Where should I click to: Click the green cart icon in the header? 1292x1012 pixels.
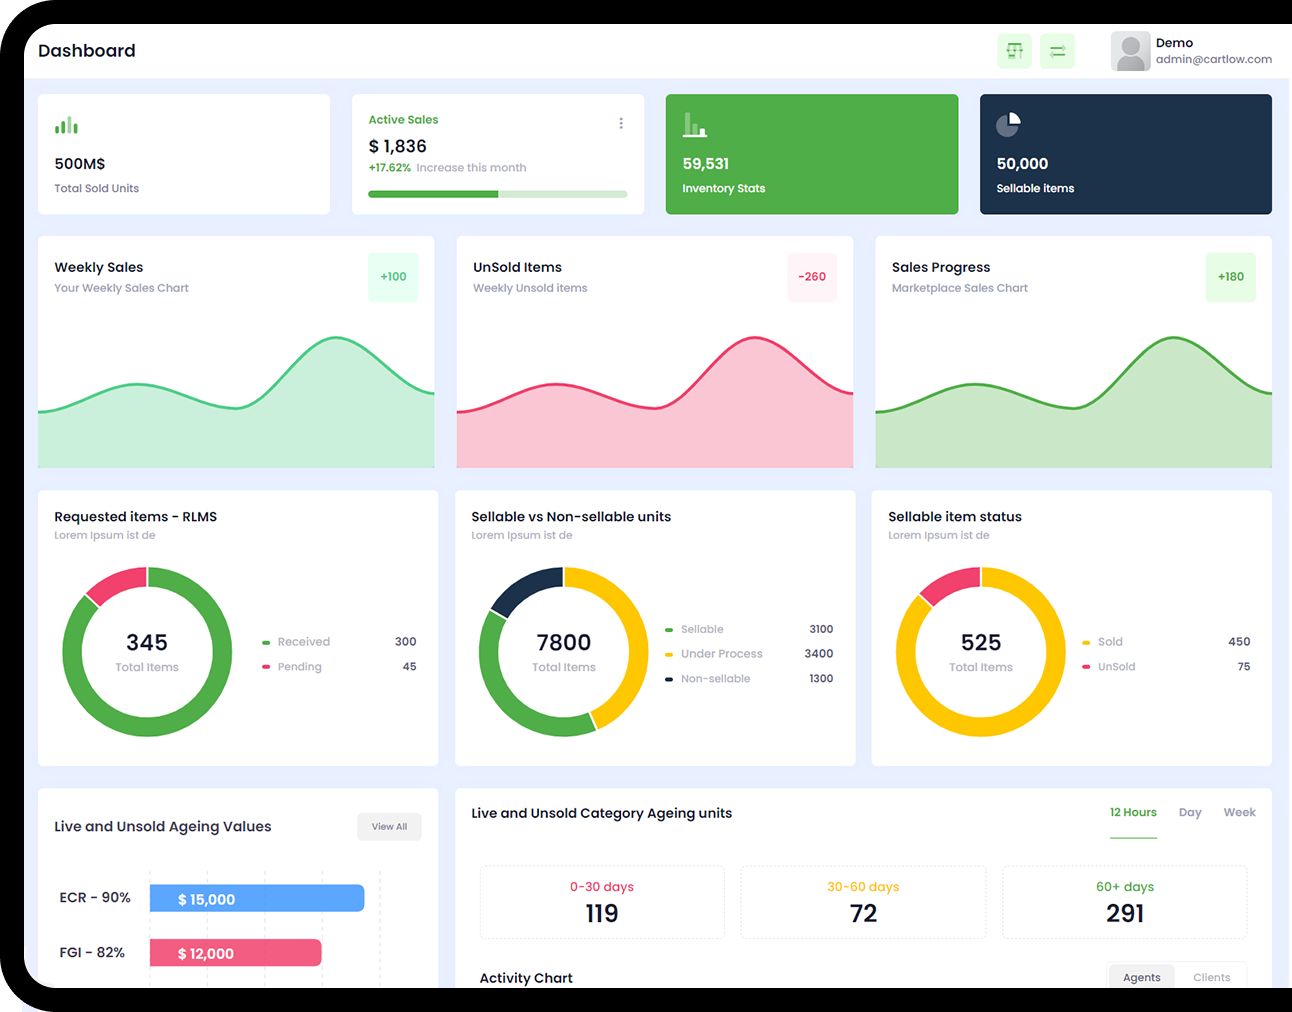coord(1014,51)
